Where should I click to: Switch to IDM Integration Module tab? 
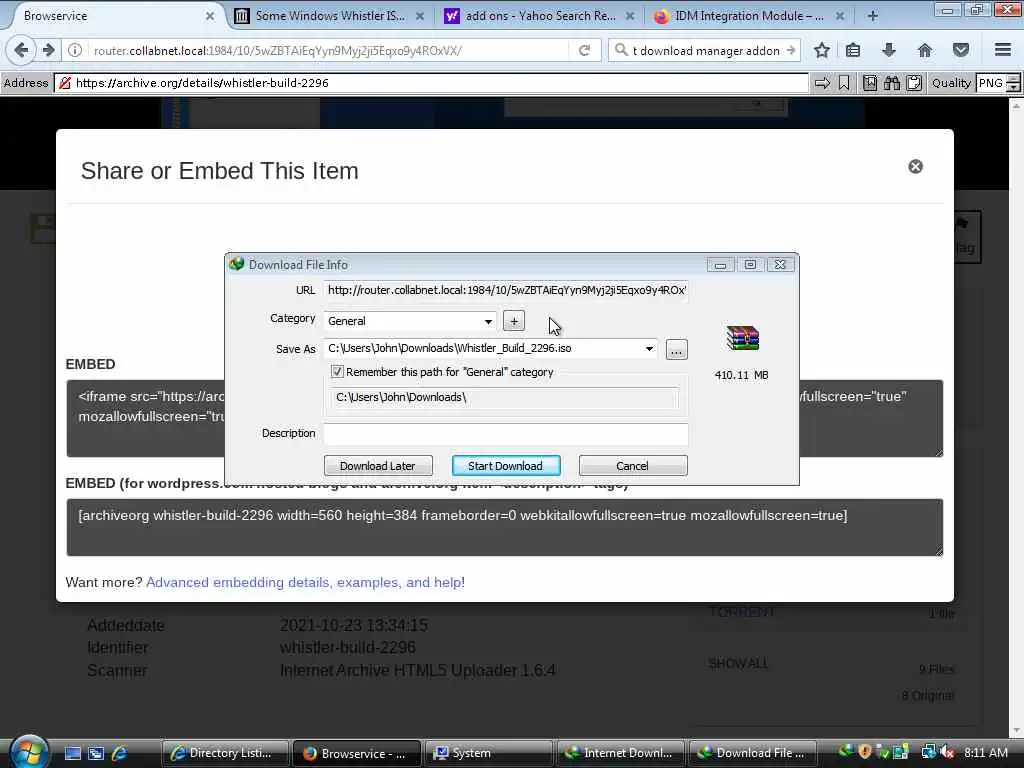click(749, 16)
